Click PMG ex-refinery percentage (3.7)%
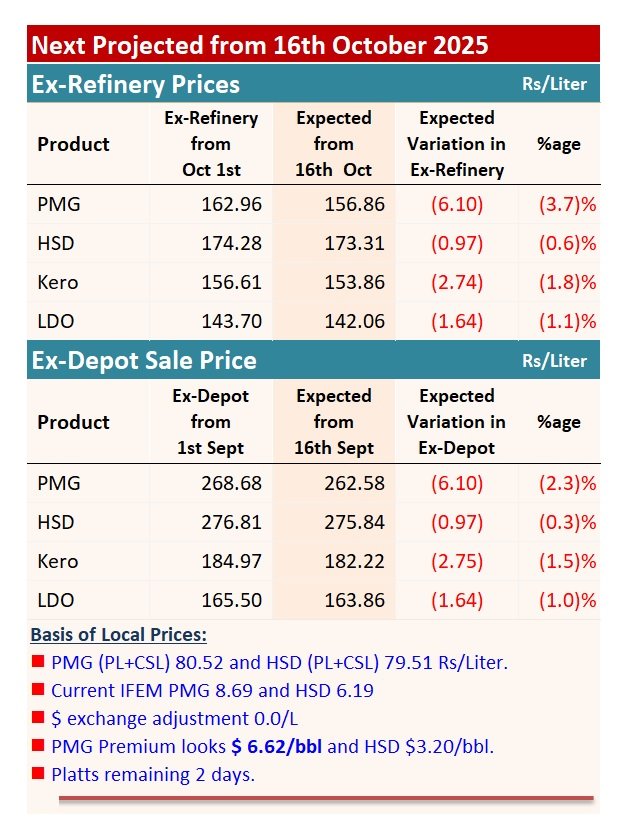 [x=567, y=204]
